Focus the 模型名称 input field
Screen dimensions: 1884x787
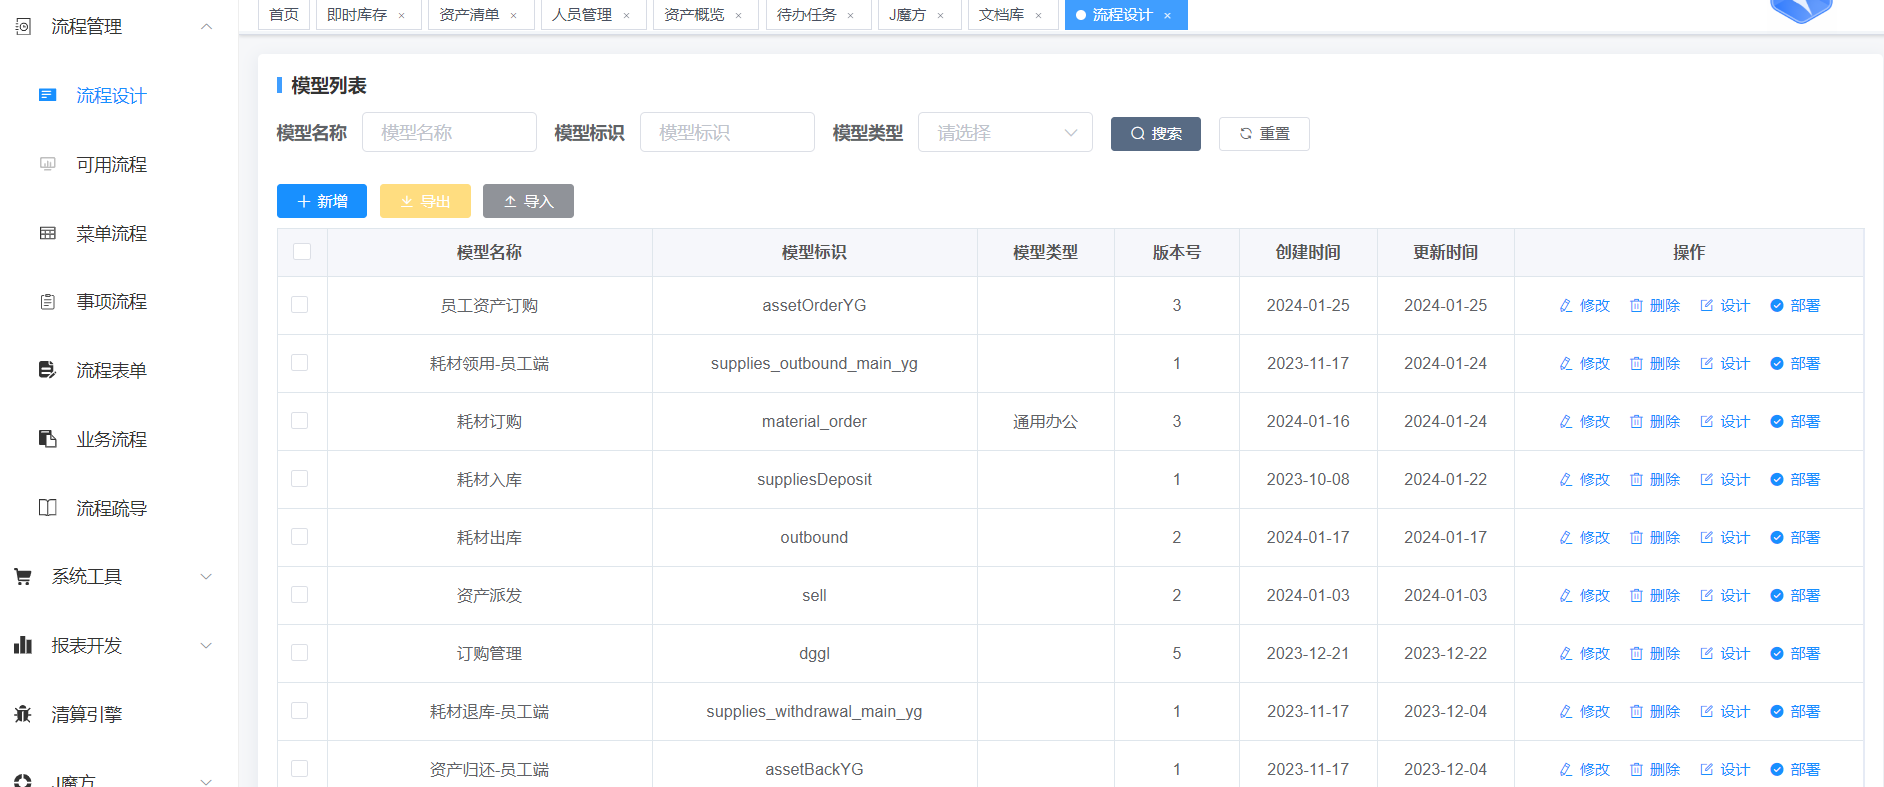coord(449,133)
